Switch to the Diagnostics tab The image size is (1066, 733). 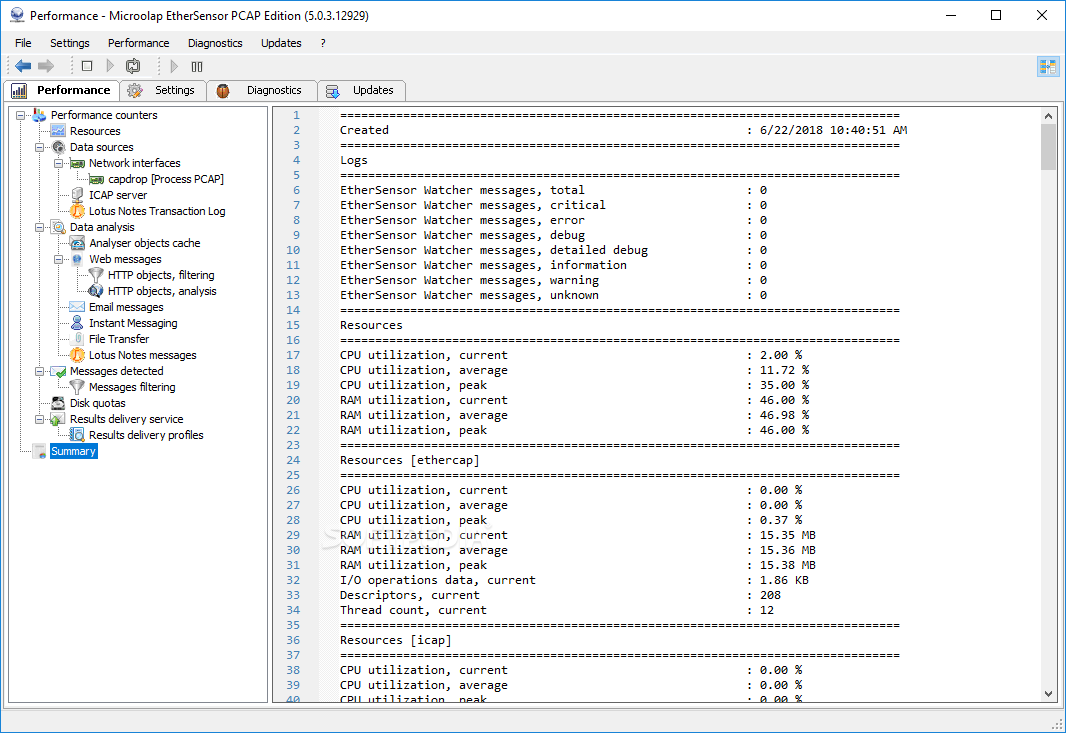pyautogui.click(x=262, y=90)
